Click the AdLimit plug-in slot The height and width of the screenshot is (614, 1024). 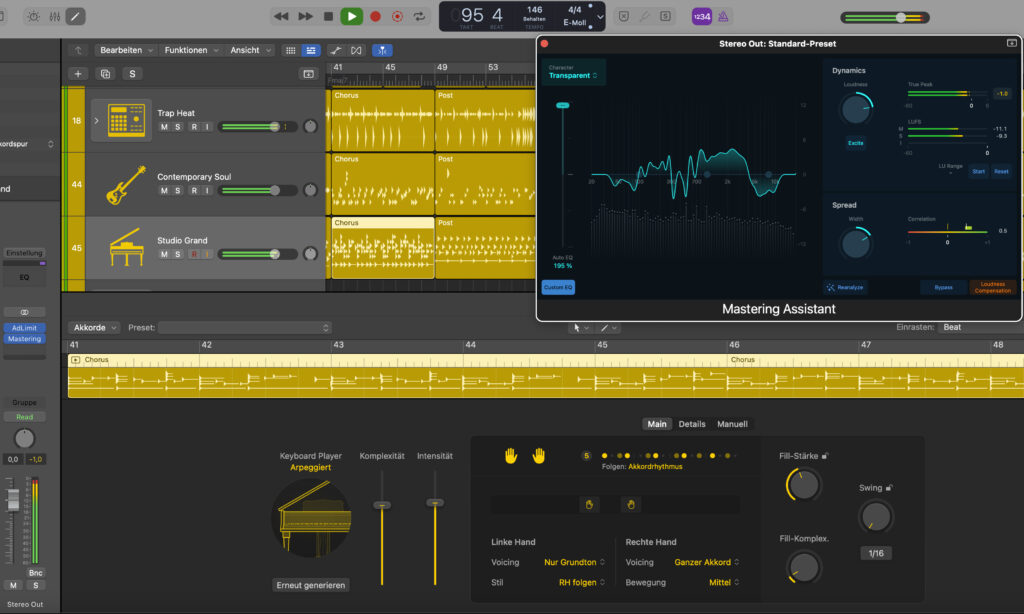(24, 328)
